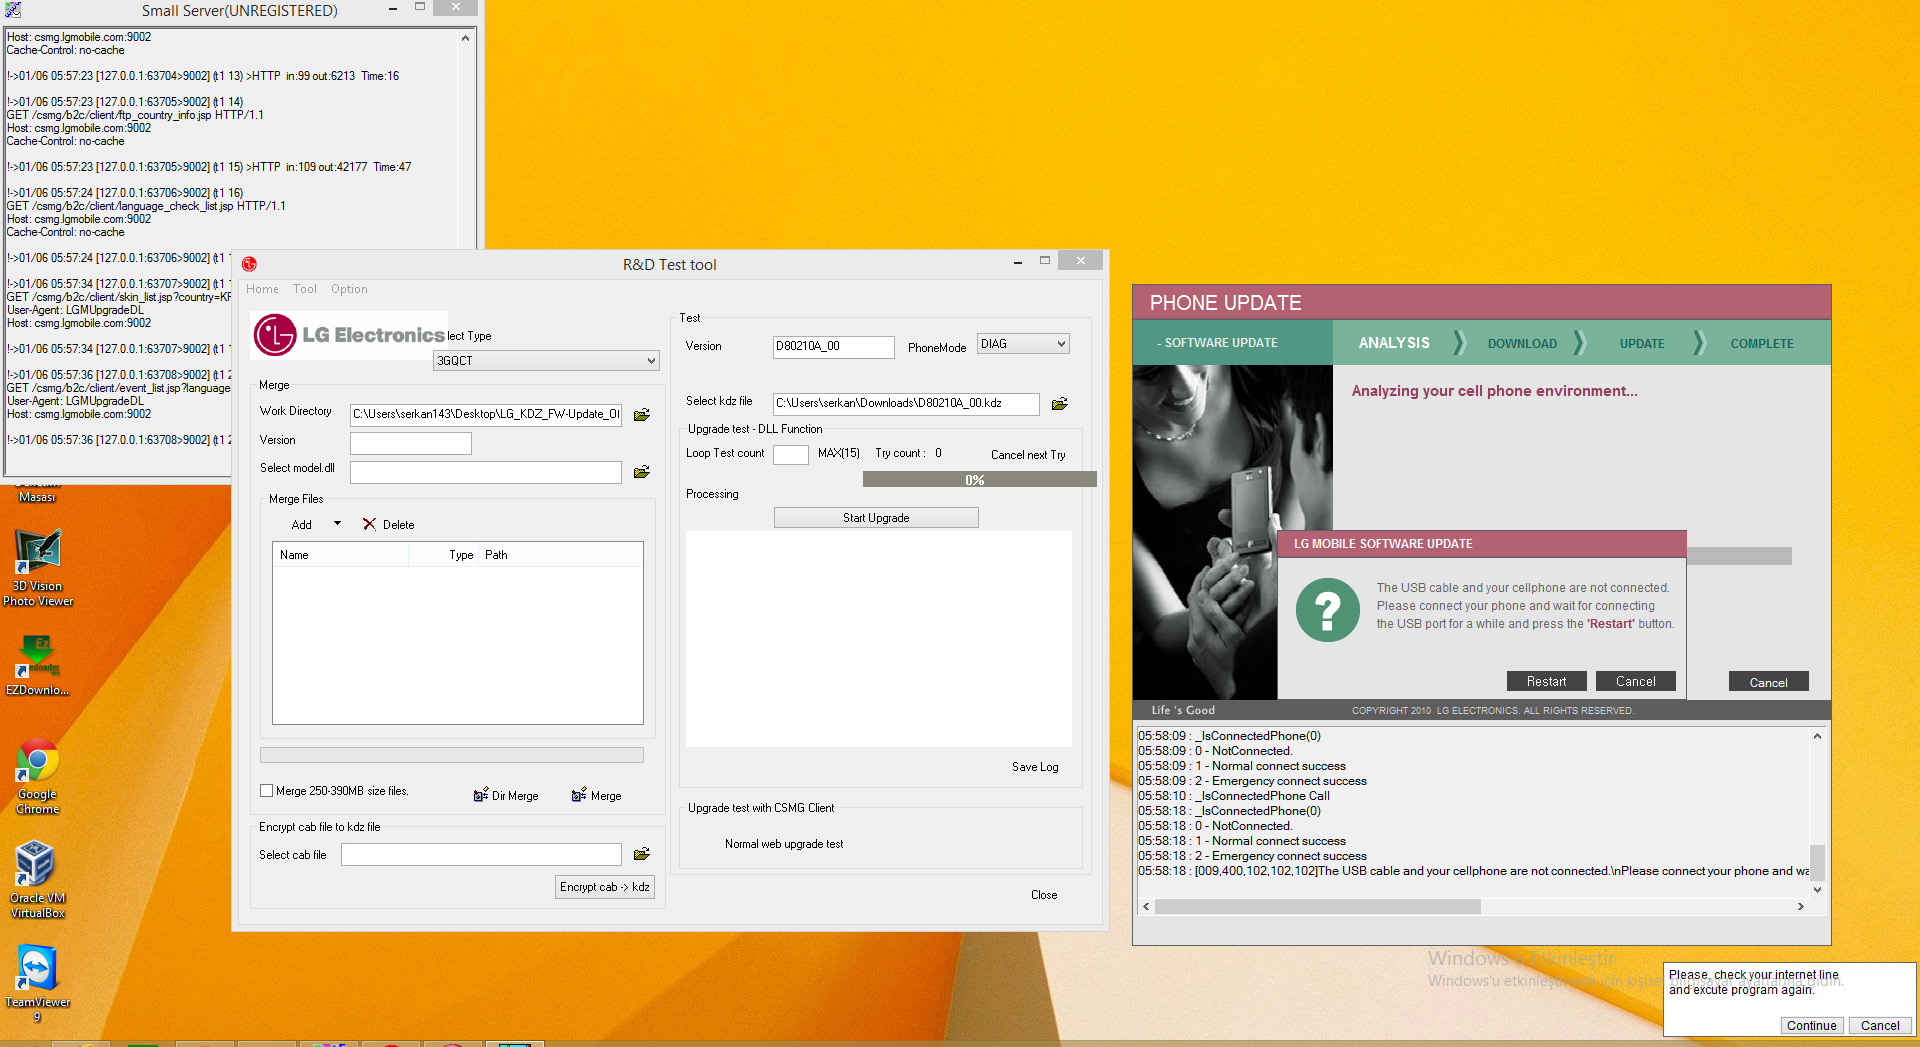Open the Option menu
Image resolution: width=1920 pixels, height=1047 pixels.
(x=349, y=289)
